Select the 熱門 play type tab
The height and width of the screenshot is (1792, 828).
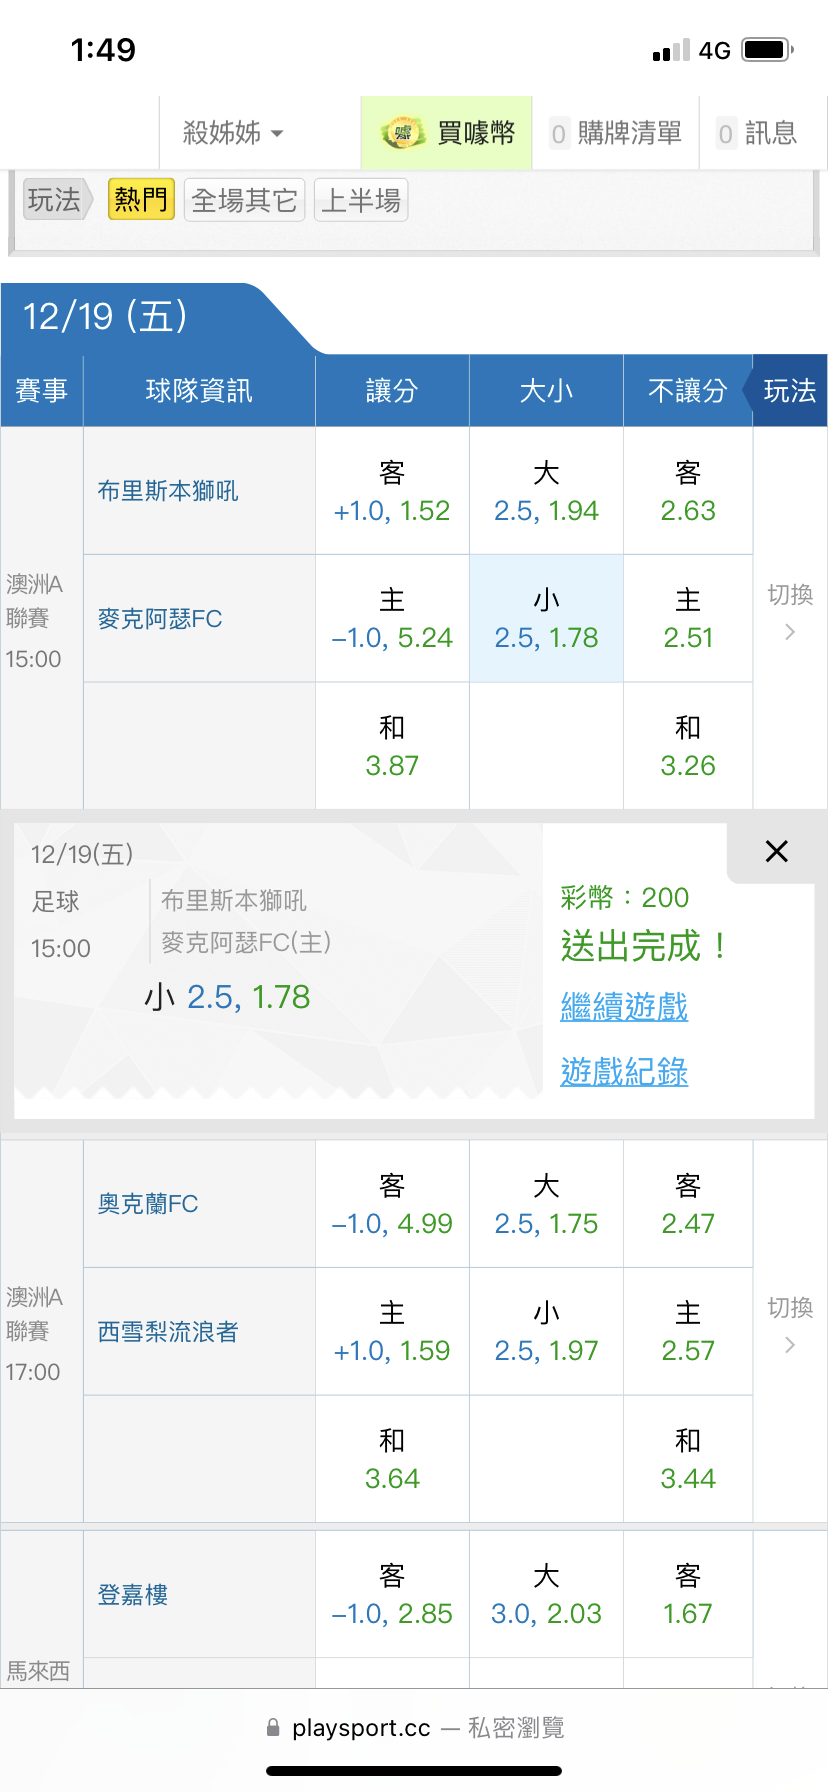[141, 200]
